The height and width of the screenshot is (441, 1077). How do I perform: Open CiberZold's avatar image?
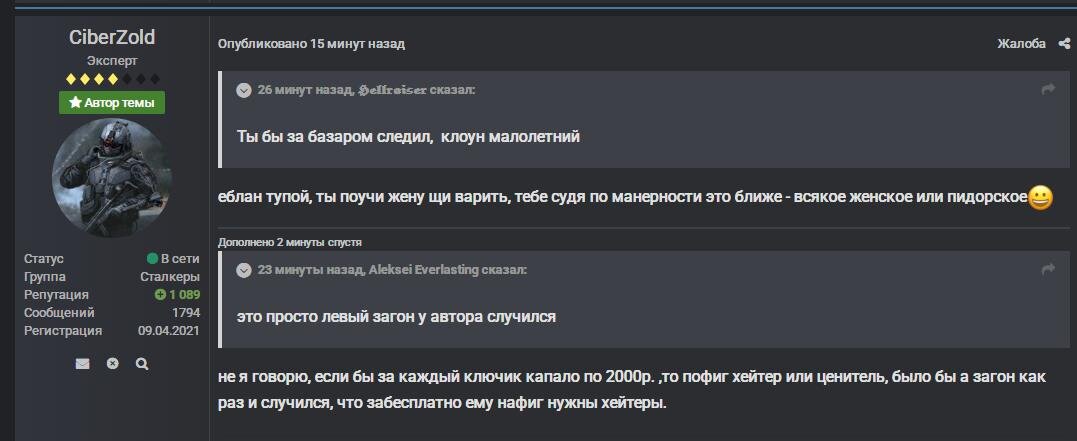112,178
